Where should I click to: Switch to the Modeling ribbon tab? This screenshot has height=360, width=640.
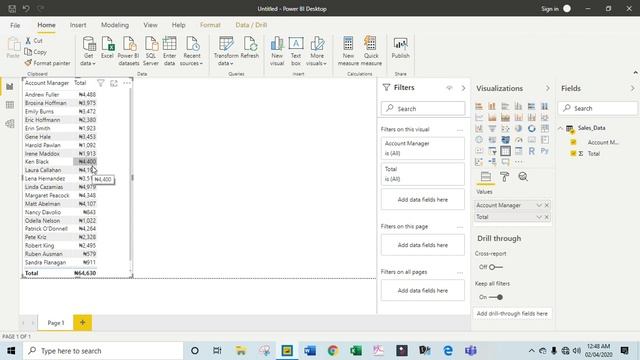tap(115, 25)
